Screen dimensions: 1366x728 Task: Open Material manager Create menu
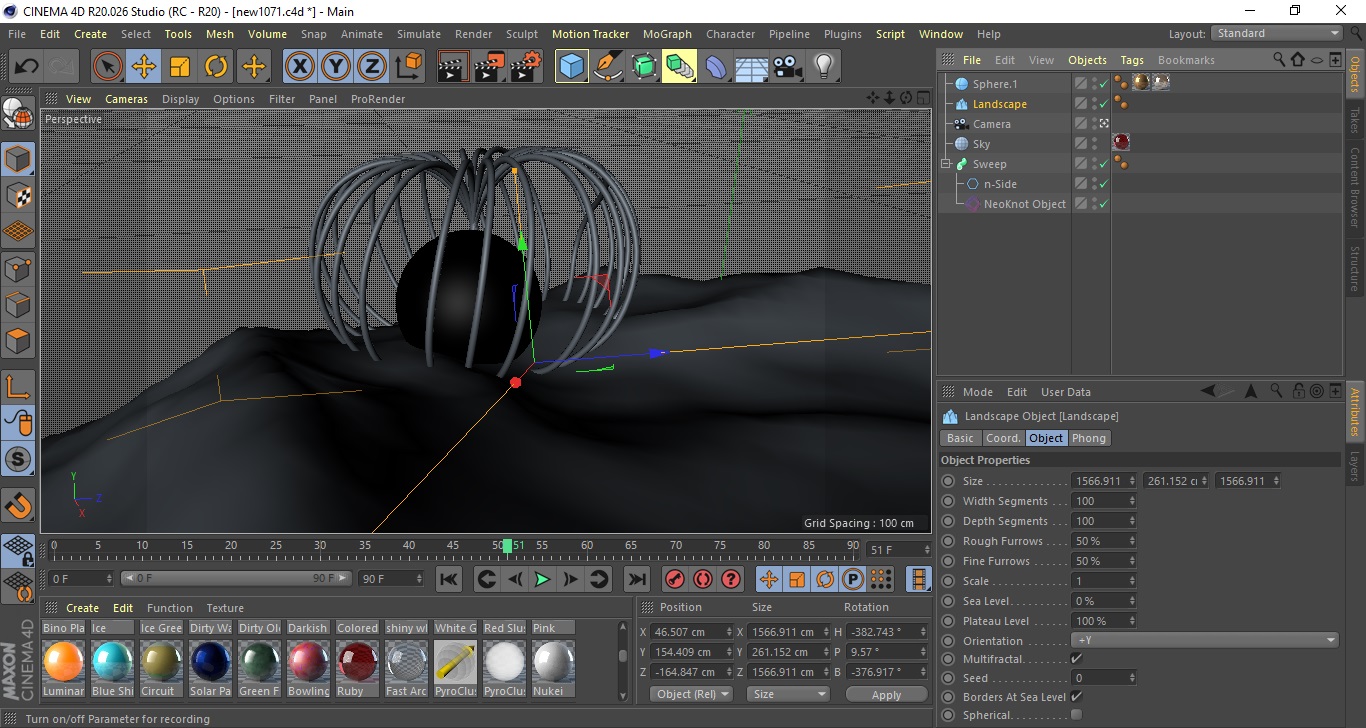coord(82,608)
